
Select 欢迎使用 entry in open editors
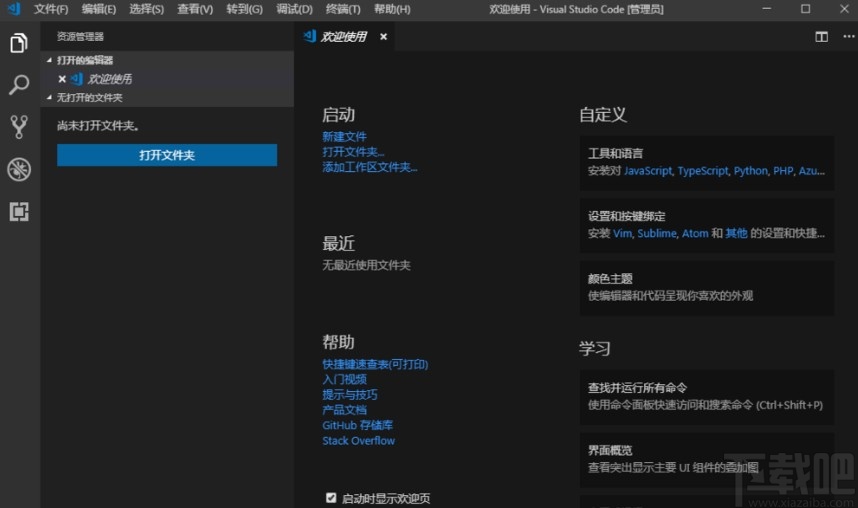tap(167, 79)
